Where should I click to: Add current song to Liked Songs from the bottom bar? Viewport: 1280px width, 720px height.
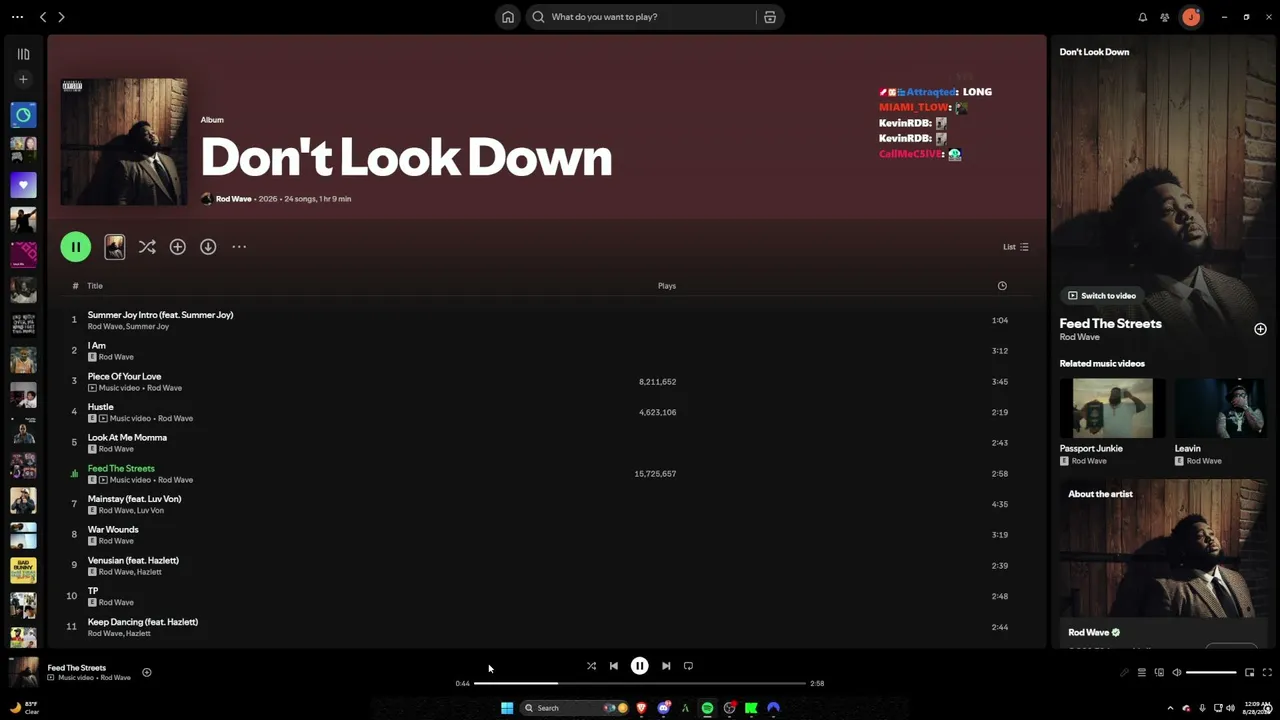coord(146,673)
